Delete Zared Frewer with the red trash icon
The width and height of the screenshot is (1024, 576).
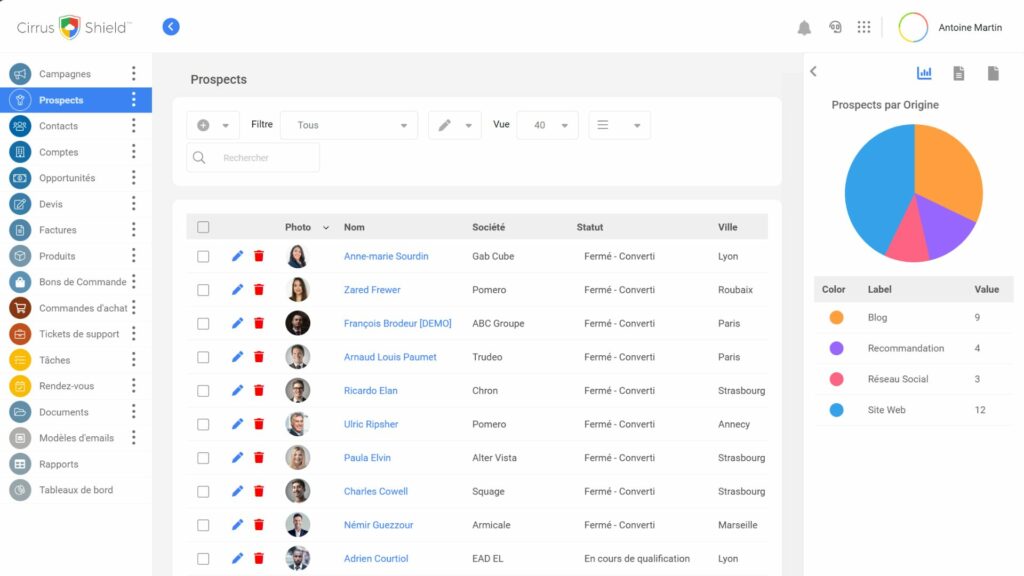tap(259, 289)
